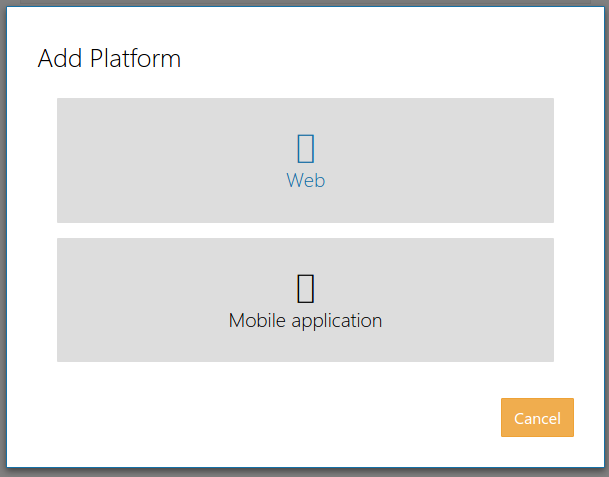Click the word "Web" under the icon
Image resolution: width=609 pixels, height=477 pixels.
coord(306,181)
